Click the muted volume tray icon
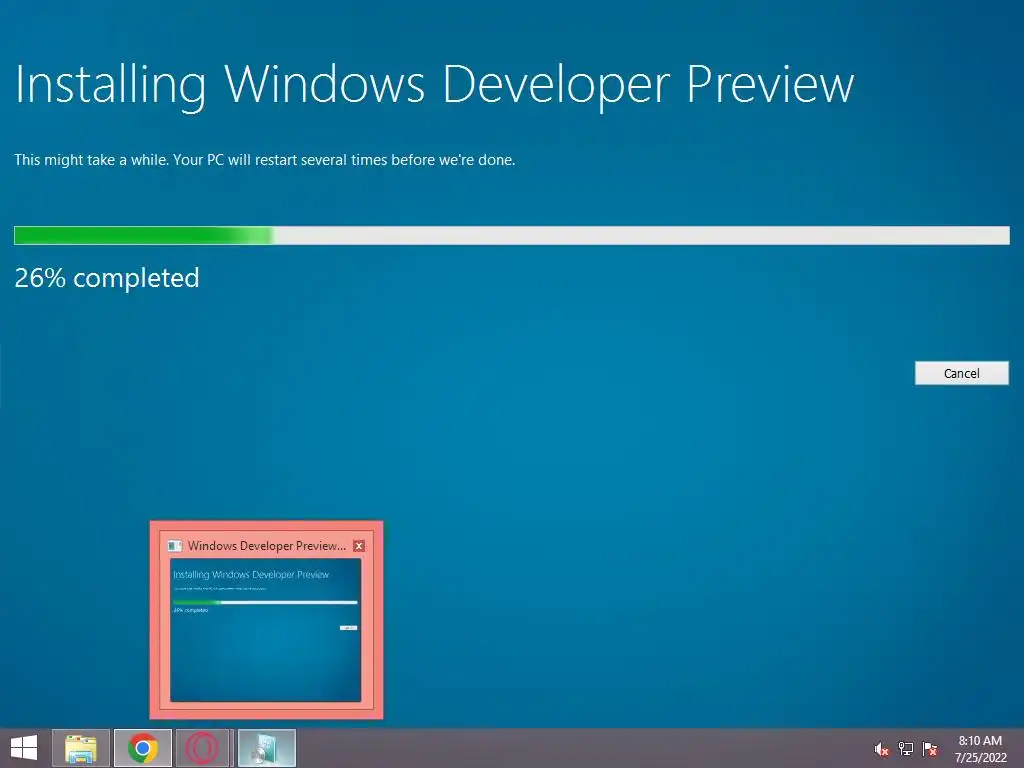The height and width of the screenshot is (768, 1024). [x=882, y=749]
